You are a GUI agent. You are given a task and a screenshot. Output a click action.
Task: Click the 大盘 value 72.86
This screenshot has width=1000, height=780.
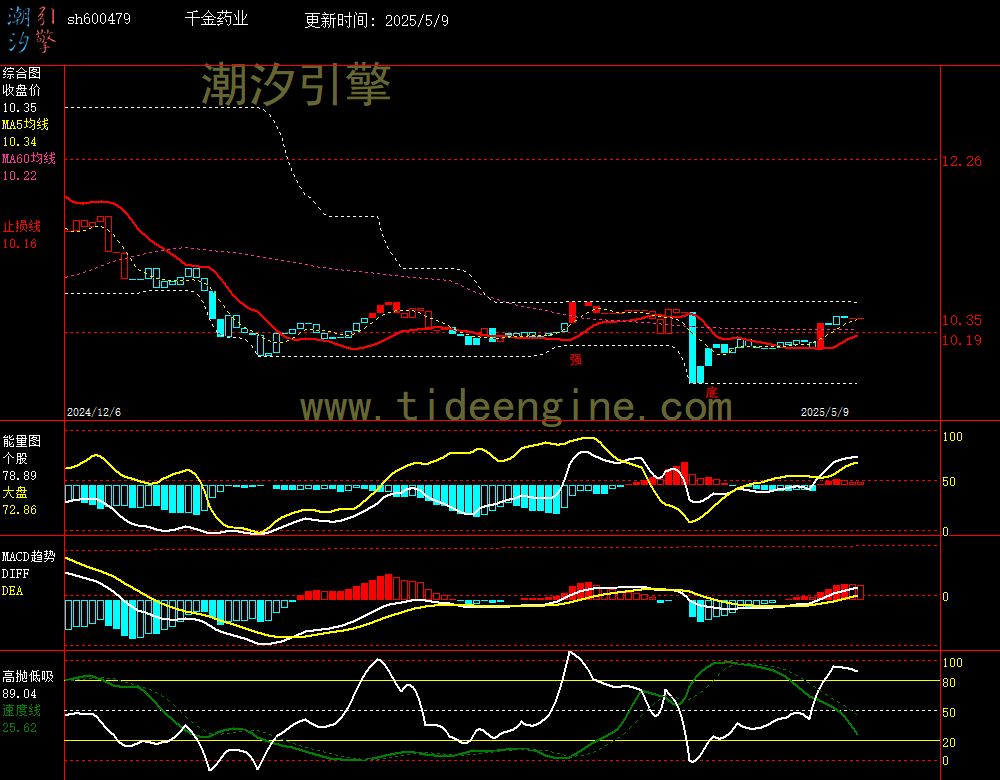(x=19, y=510)
